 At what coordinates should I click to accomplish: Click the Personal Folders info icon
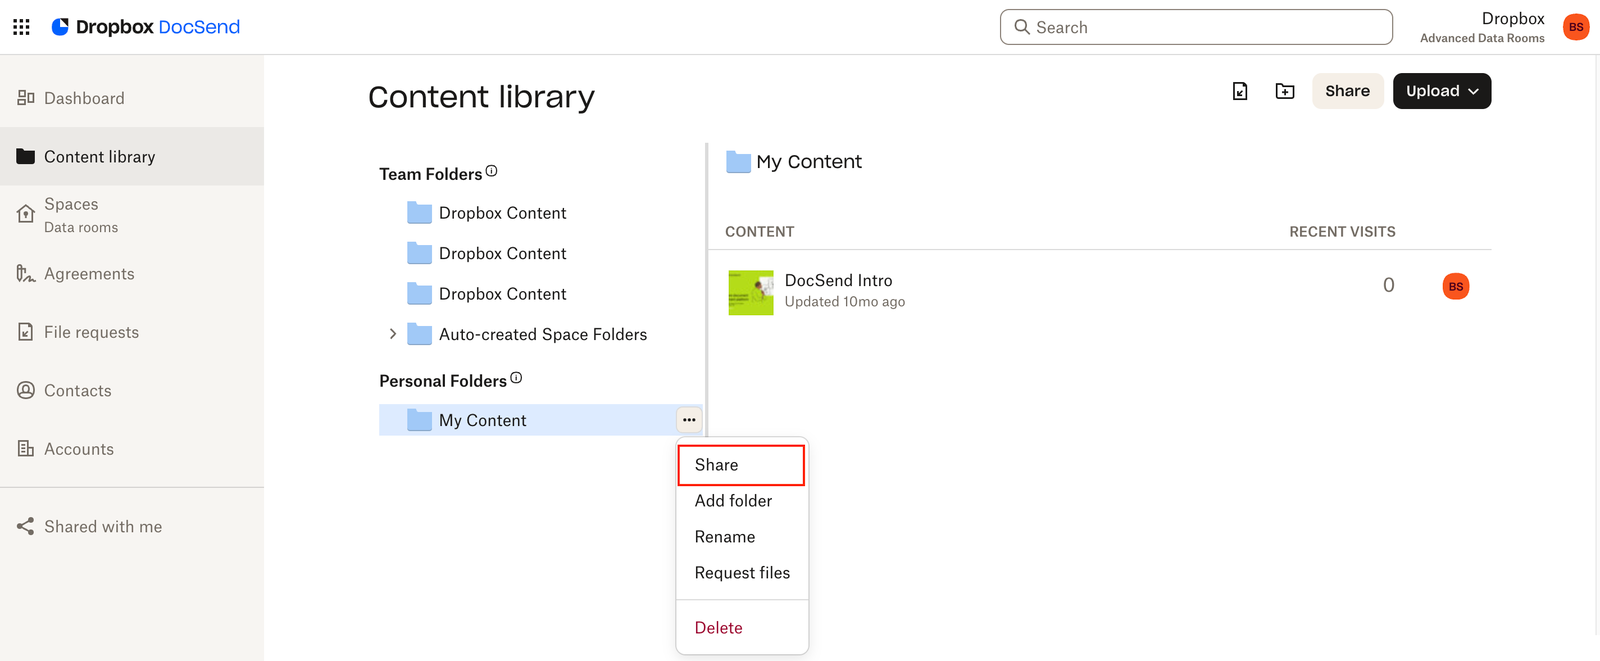click(516, 378)
